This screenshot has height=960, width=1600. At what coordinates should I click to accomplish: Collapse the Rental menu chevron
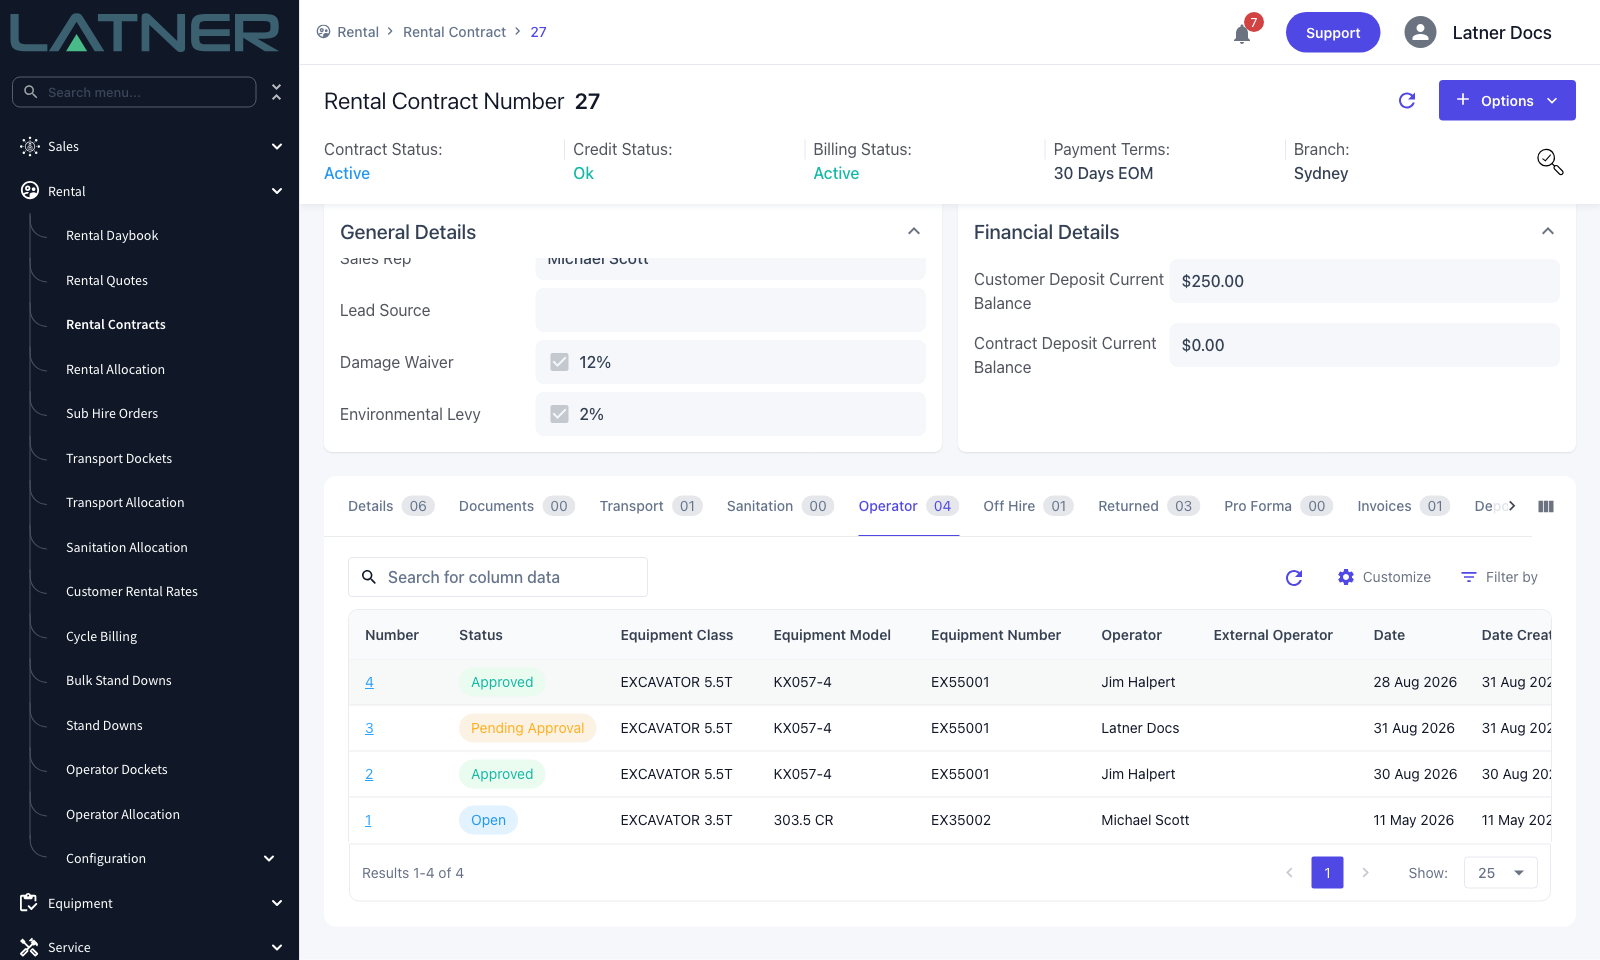[x=277, y=191]
